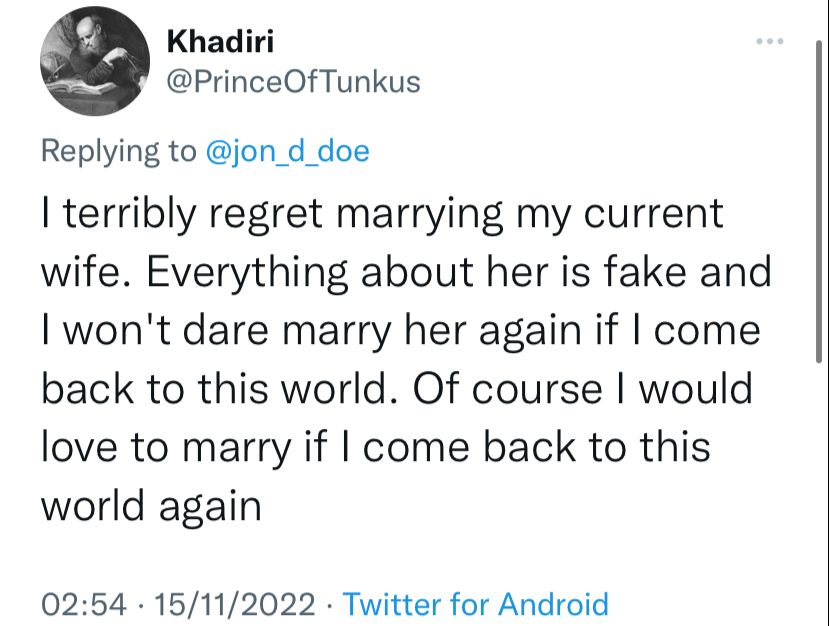Click the word 'Android' in the source label

tap(554, 604)
